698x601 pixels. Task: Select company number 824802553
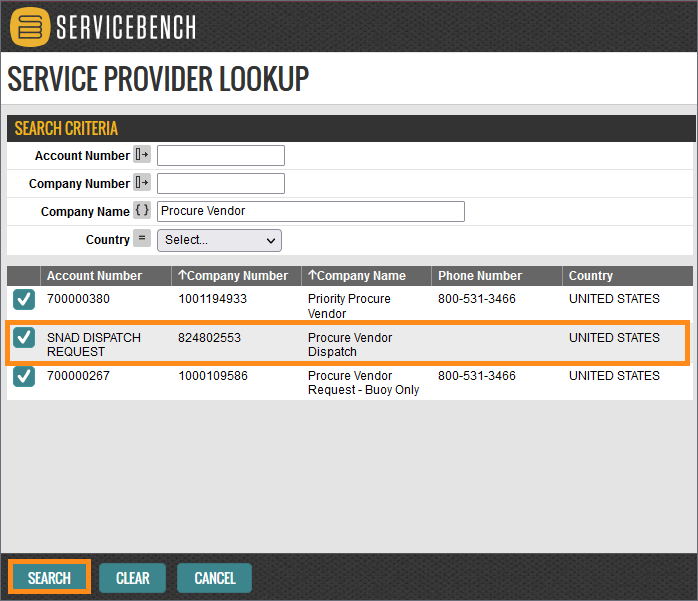point(209,337)
